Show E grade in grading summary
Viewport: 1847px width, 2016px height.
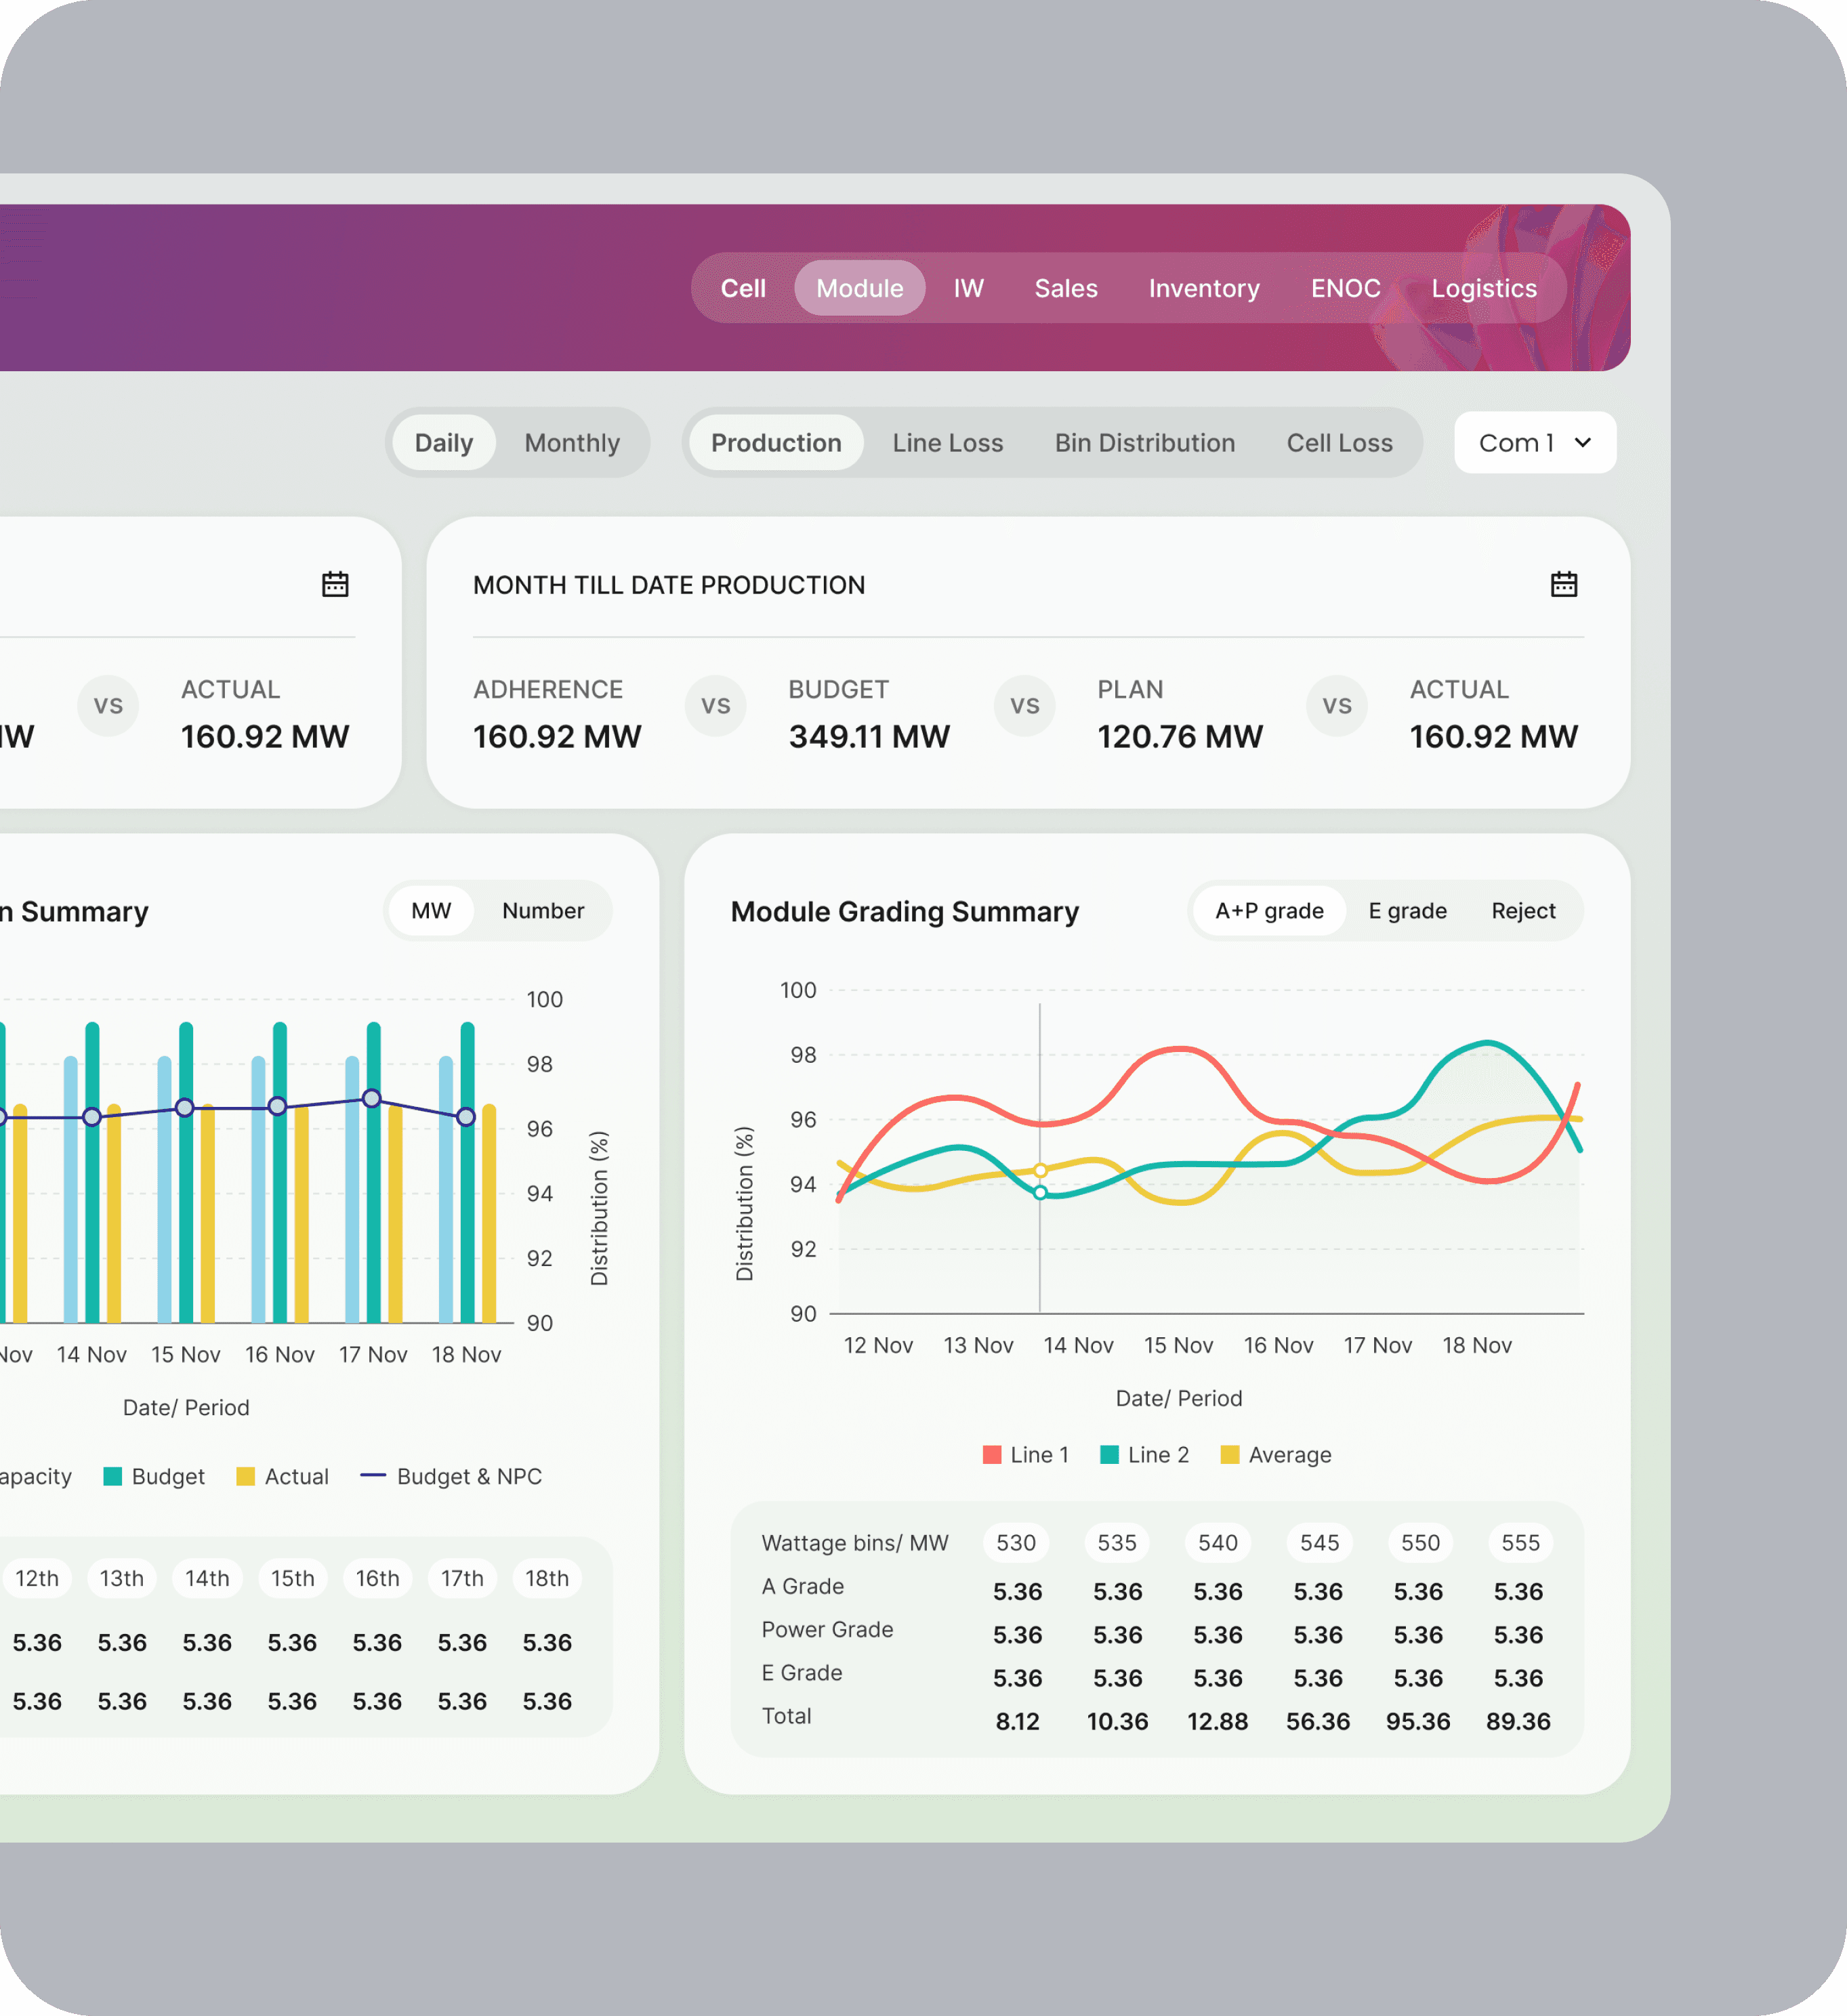coord(1407,911)
